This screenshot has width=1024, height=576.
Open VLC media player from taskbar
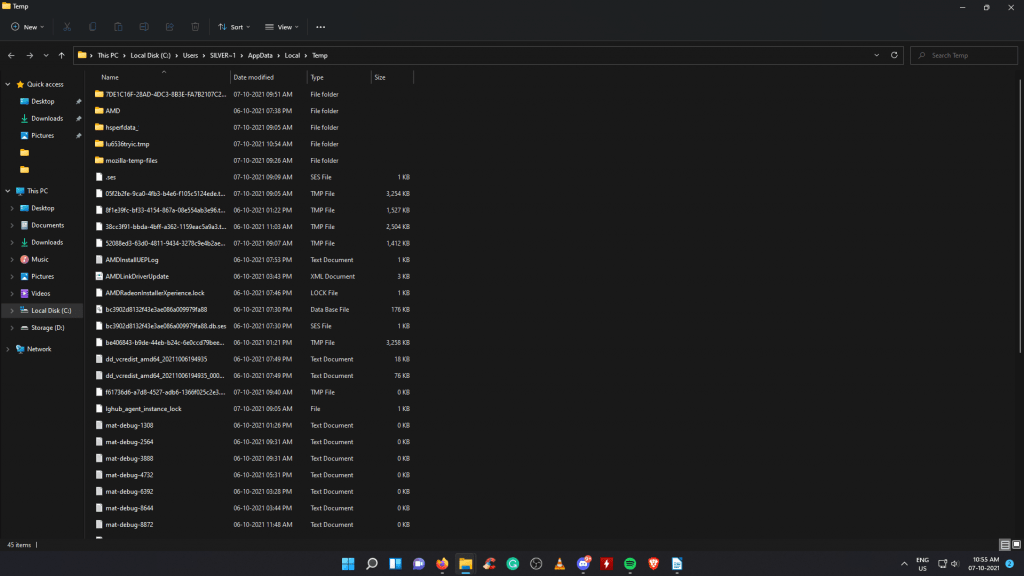click(560, 564)
